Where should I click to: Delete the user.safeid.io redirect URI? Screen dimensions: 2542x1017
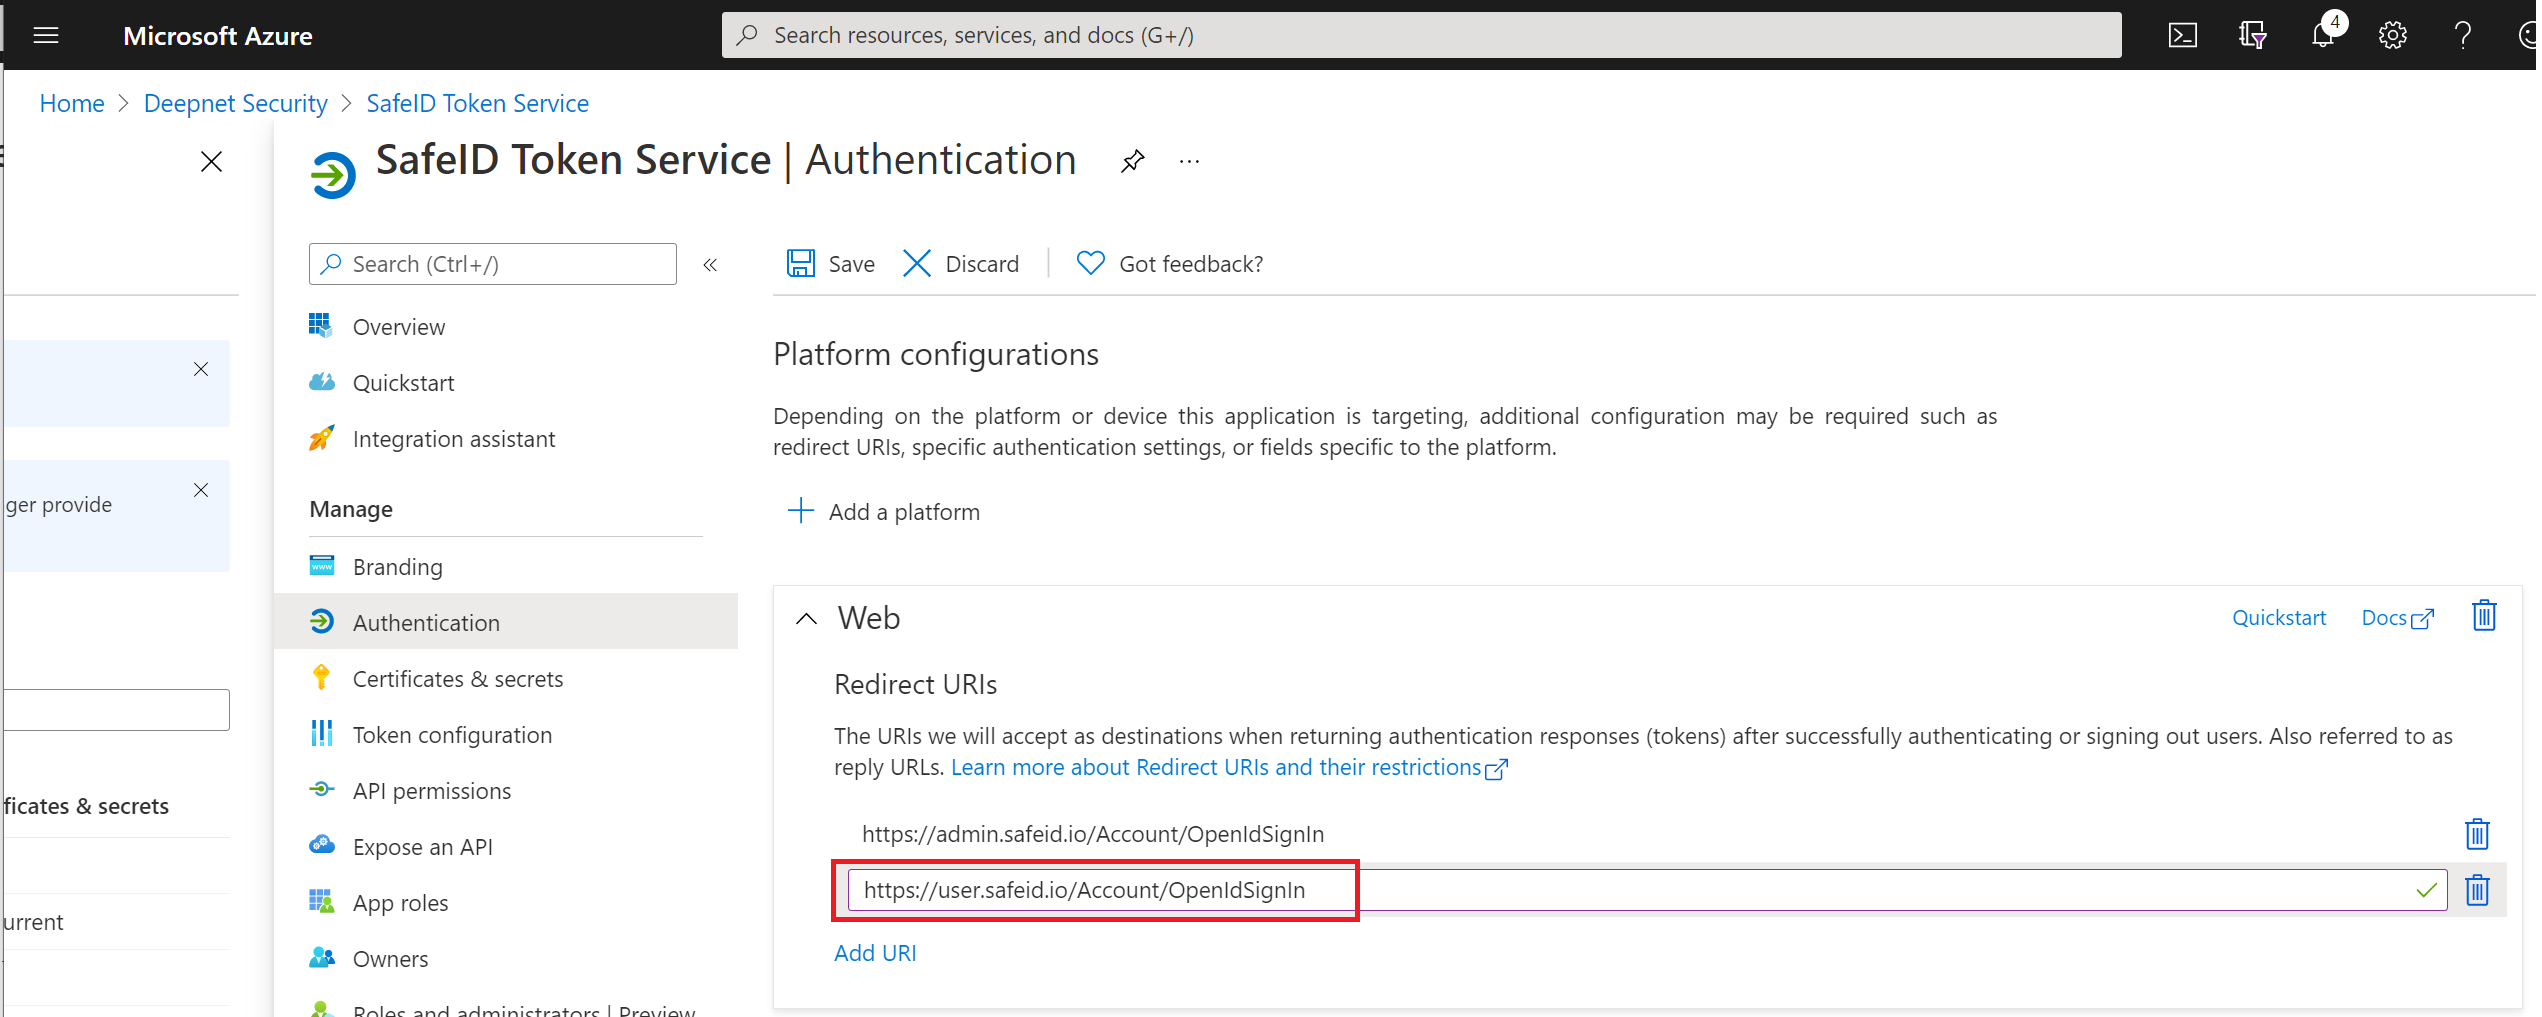[2476, 890]
